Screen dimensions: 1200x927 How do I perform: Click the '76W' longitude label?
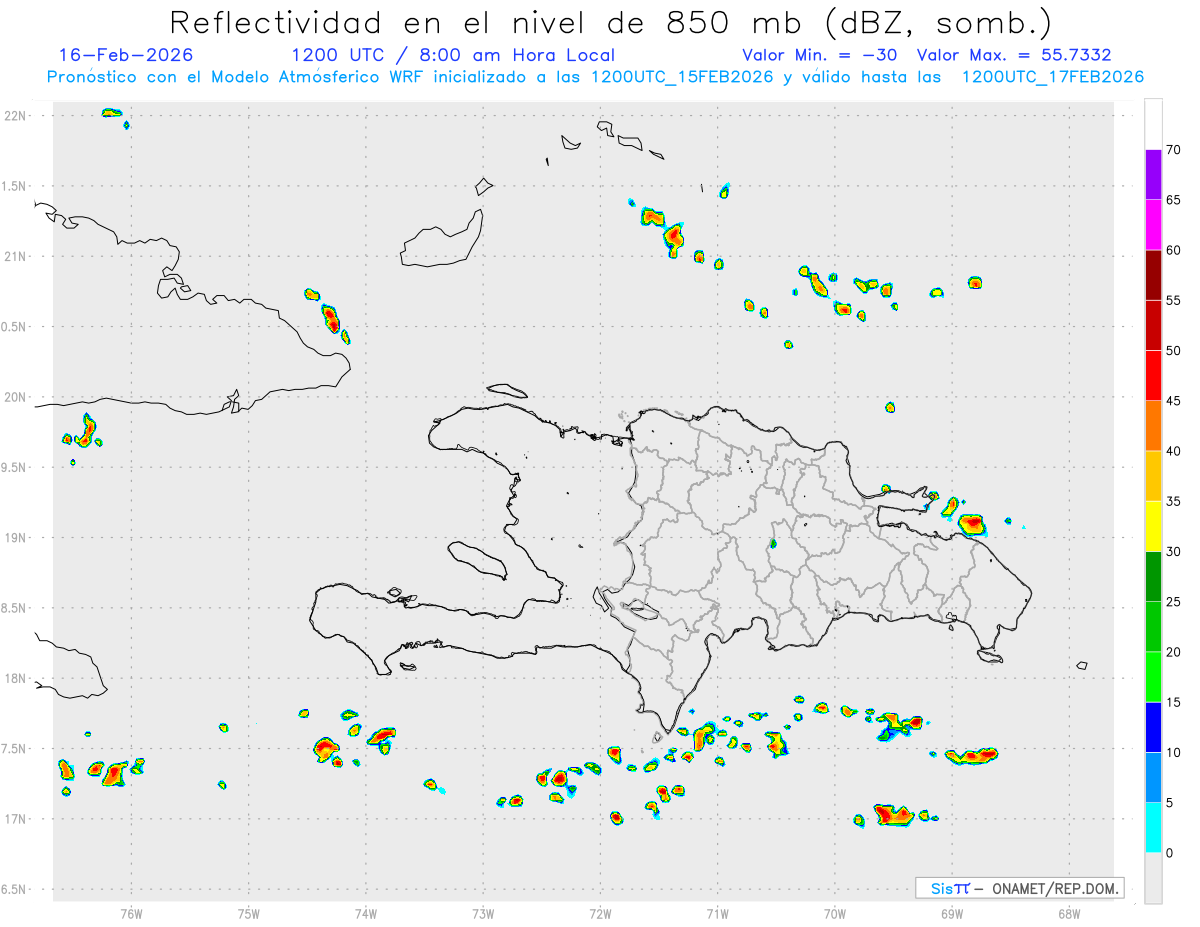[131, 912]
